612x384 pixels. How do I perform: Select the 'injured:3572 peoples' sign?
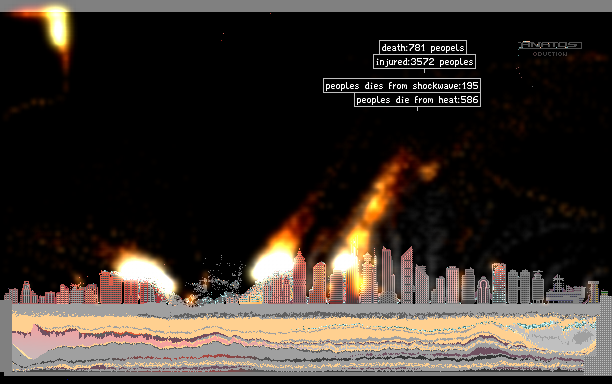coord(424,62)
